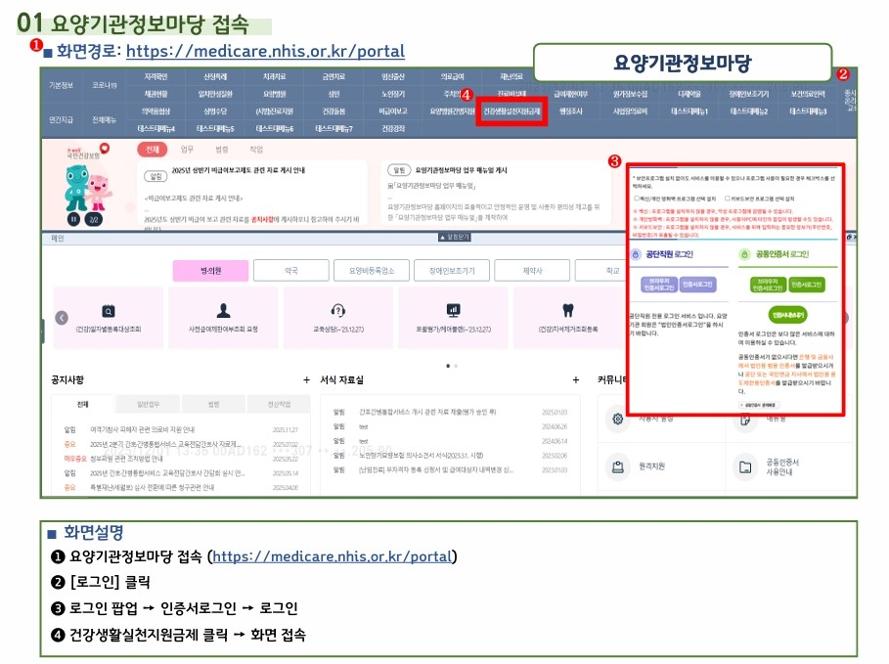The width and height of the screenshot is (889, 664).
Task: Pause the banner slideshow
Action: point(74,219)
